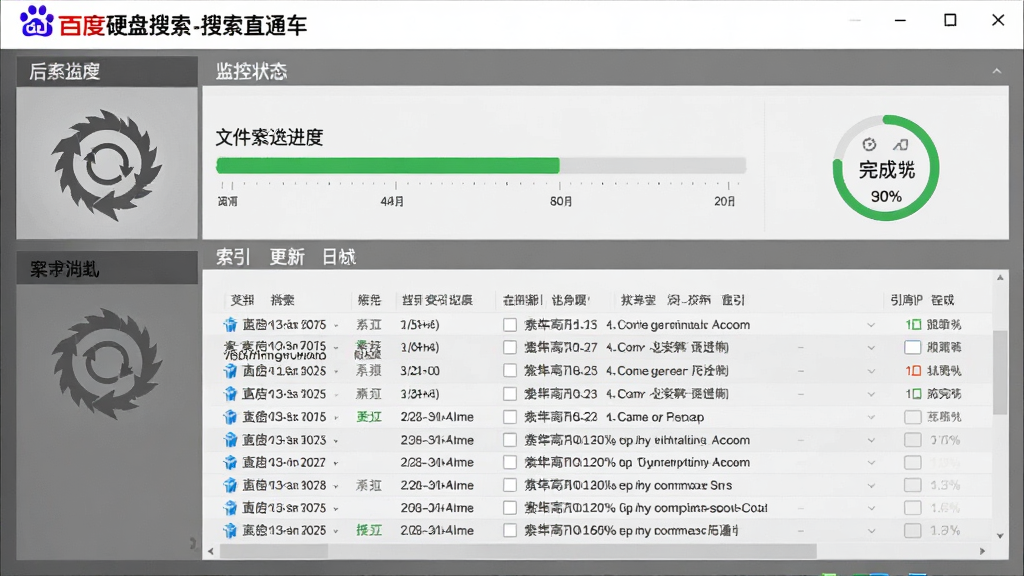Expand the end chevron of 10-27 row

tap(871, 347)
